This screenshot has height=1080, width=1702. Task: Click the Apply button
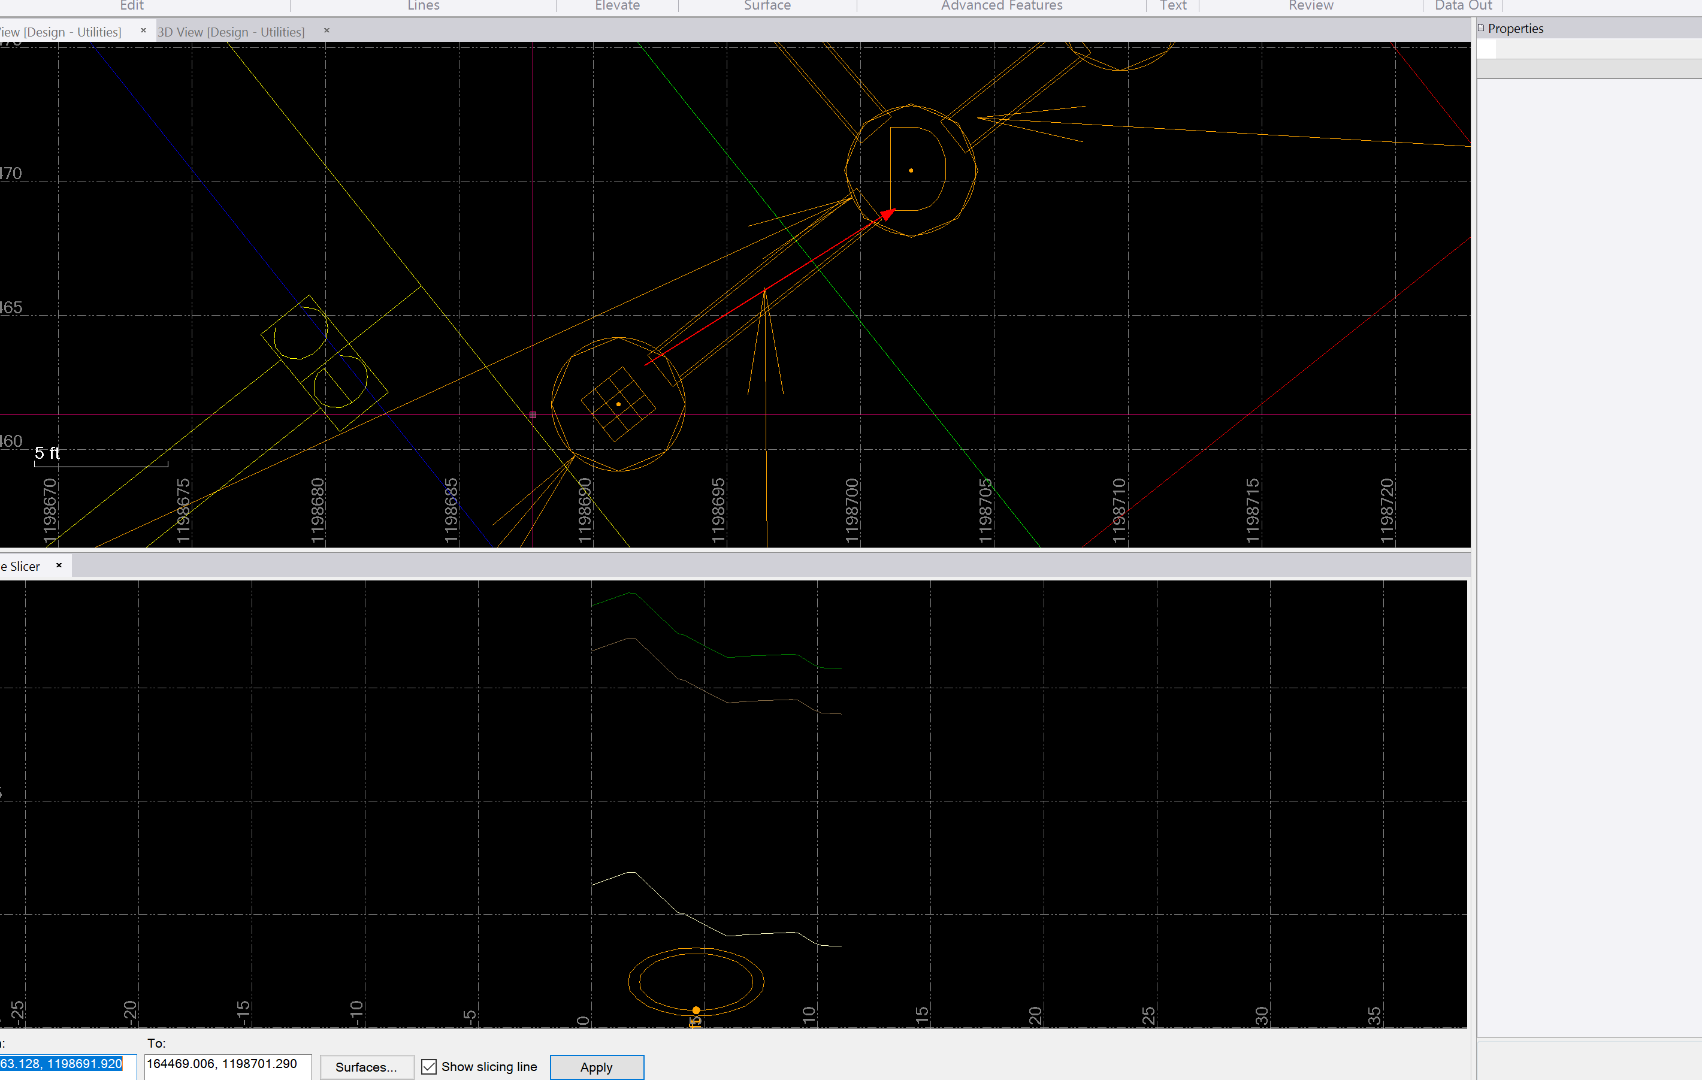click(597, 1067)
